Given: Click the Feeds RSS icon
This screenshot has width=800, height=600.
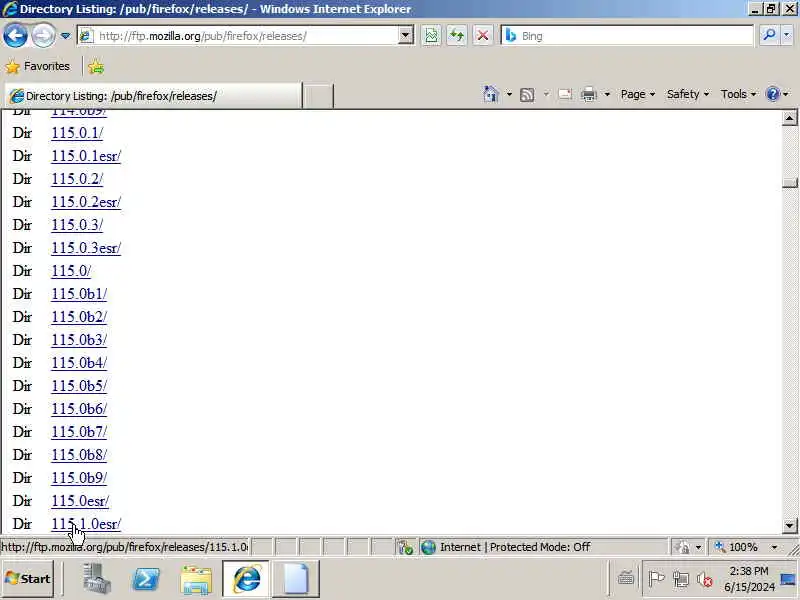Looking at the screenshot, I should [527, 95].
